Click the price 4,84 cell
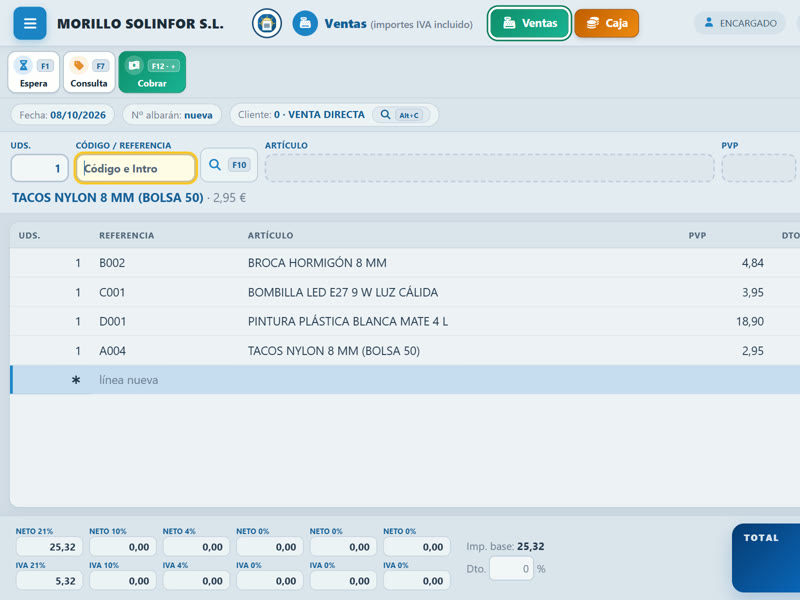 pyautogui.click(x=753, y=263)
